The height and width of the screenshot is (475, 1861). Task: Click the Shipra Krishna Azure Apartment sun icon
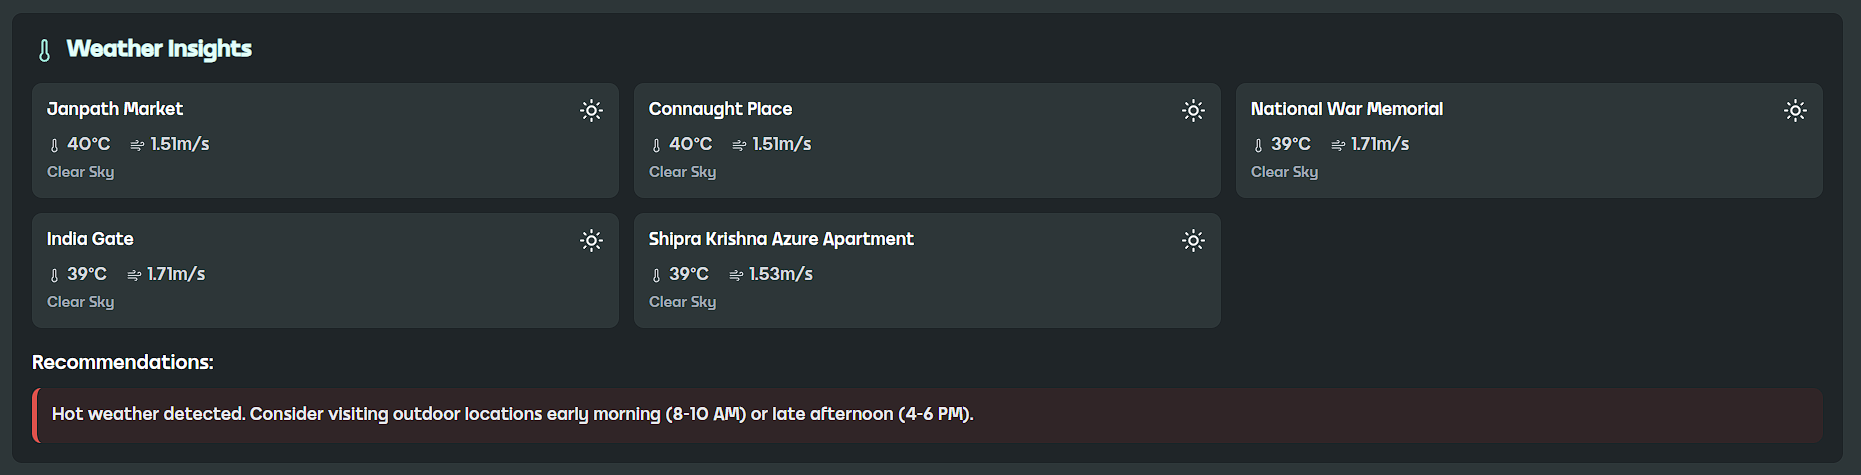[1193, 240]
